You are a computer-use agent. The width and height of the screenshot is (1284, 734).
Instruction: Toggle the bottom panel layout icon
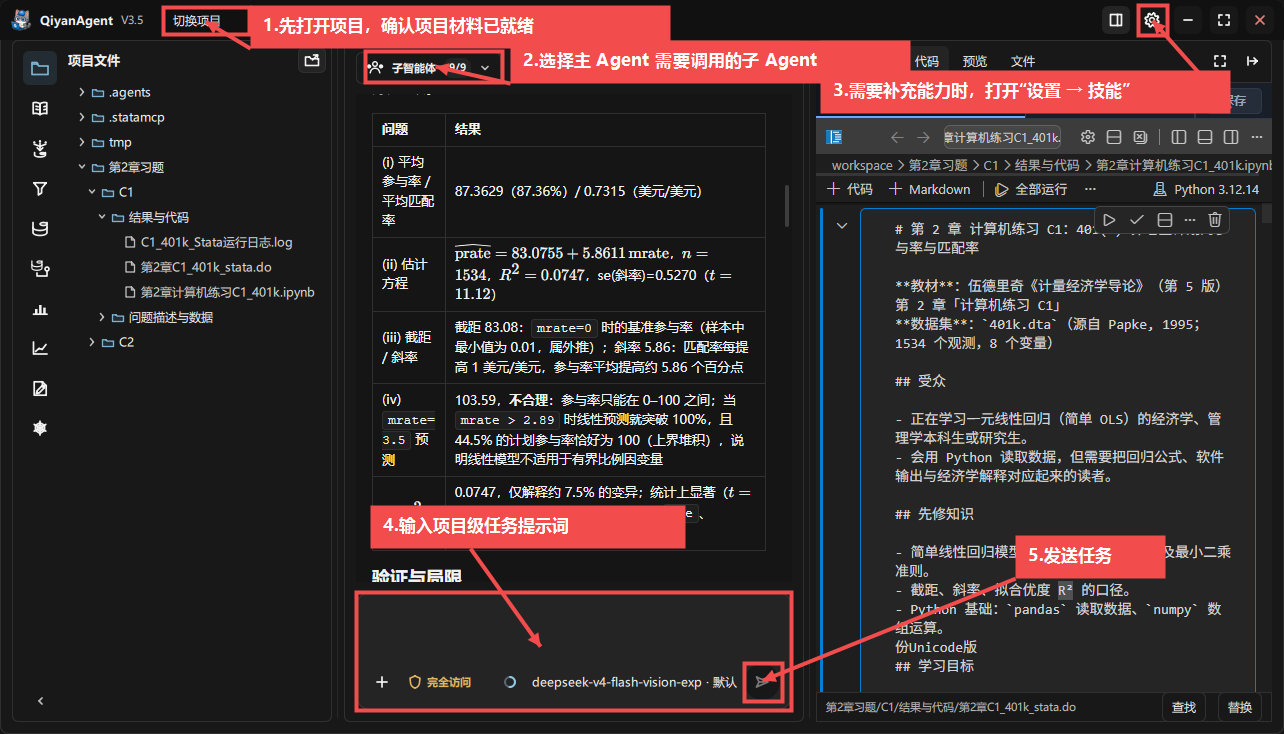pos(1205,137)
